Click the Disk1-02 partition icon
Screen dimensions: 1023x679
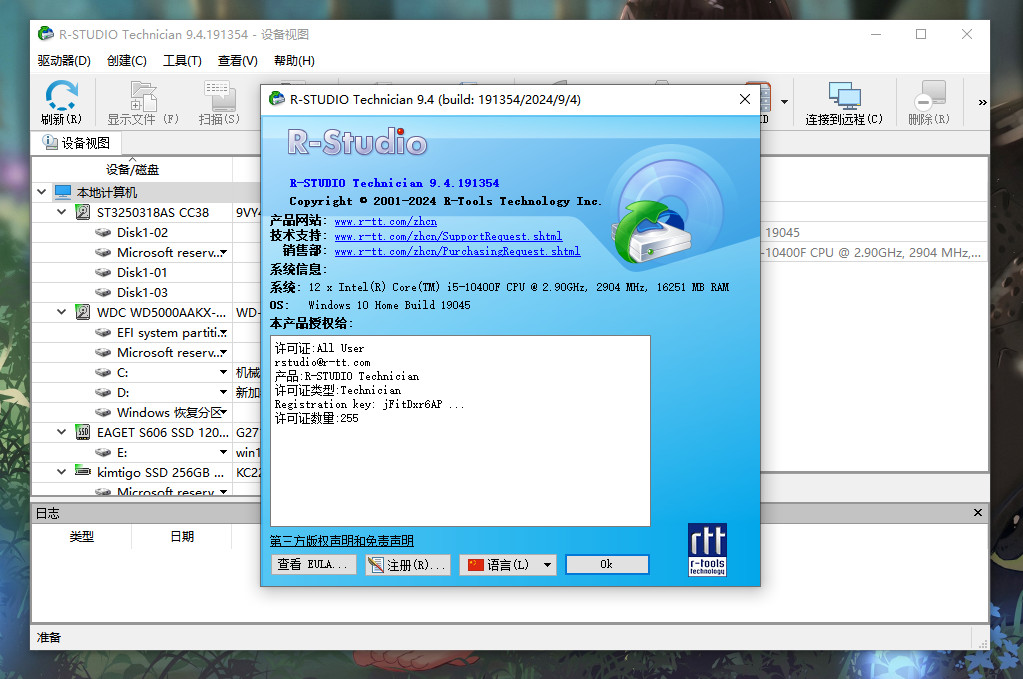[x=103, y=232]
